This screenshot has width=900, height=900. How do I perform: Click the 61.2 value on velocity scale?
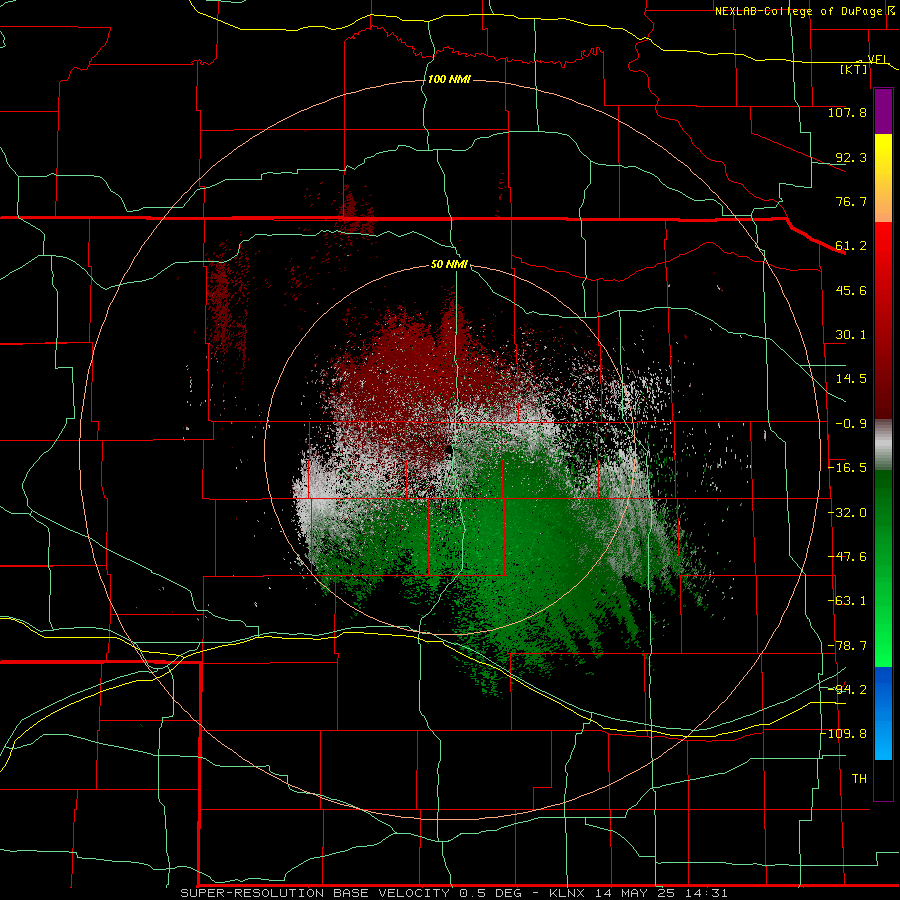tap(851, 246)
